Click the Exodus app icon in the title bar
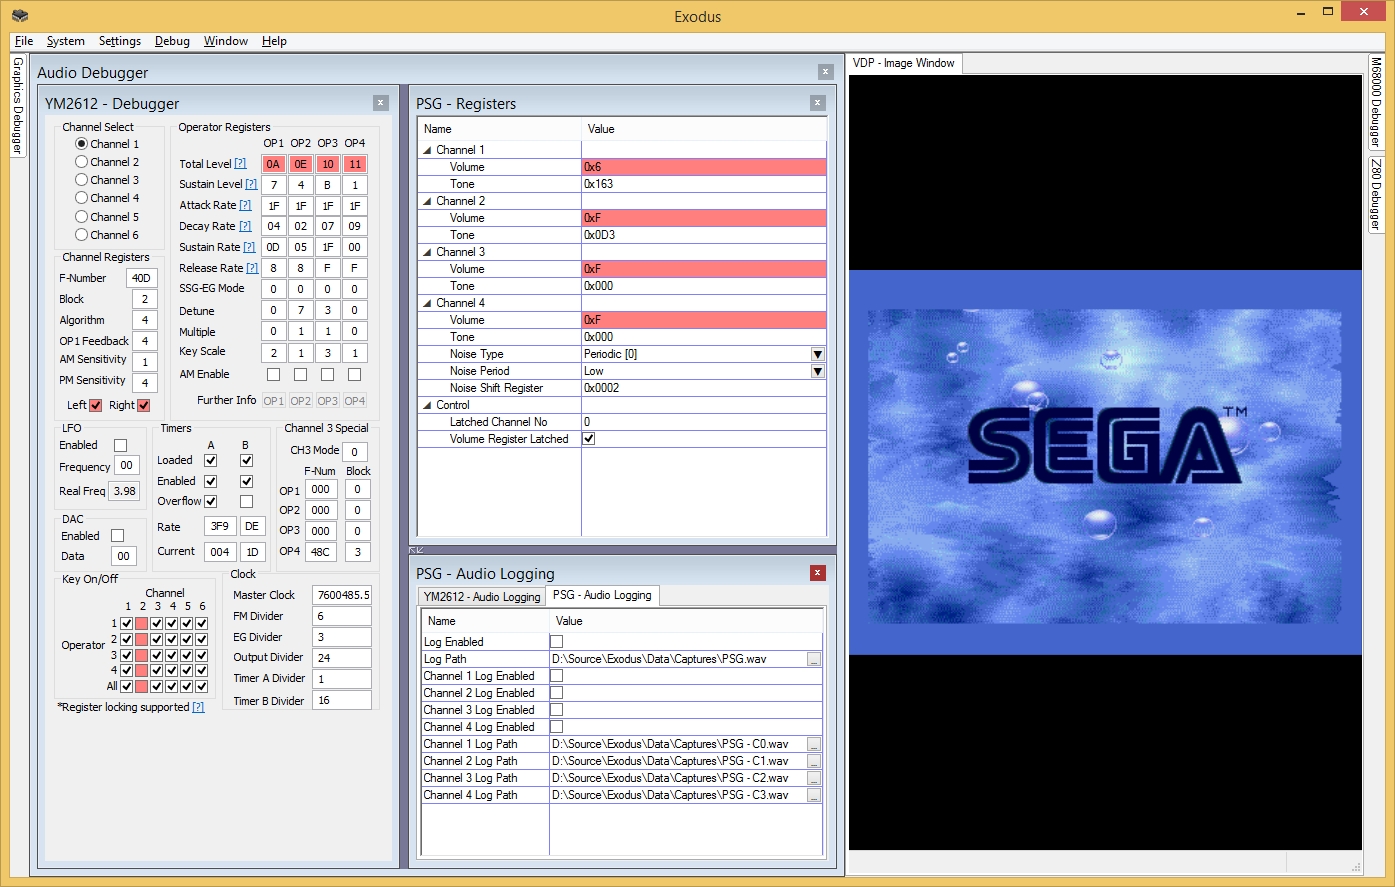The image size is (1395, 887). (19, 15)
